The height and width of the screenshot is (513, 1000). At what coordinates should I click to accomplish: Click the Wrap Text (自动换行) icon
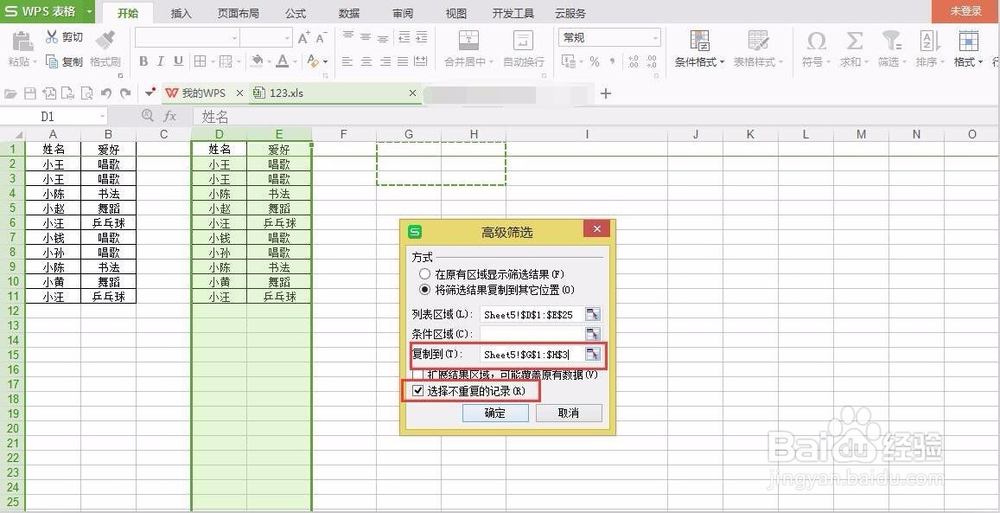[523, 40]
